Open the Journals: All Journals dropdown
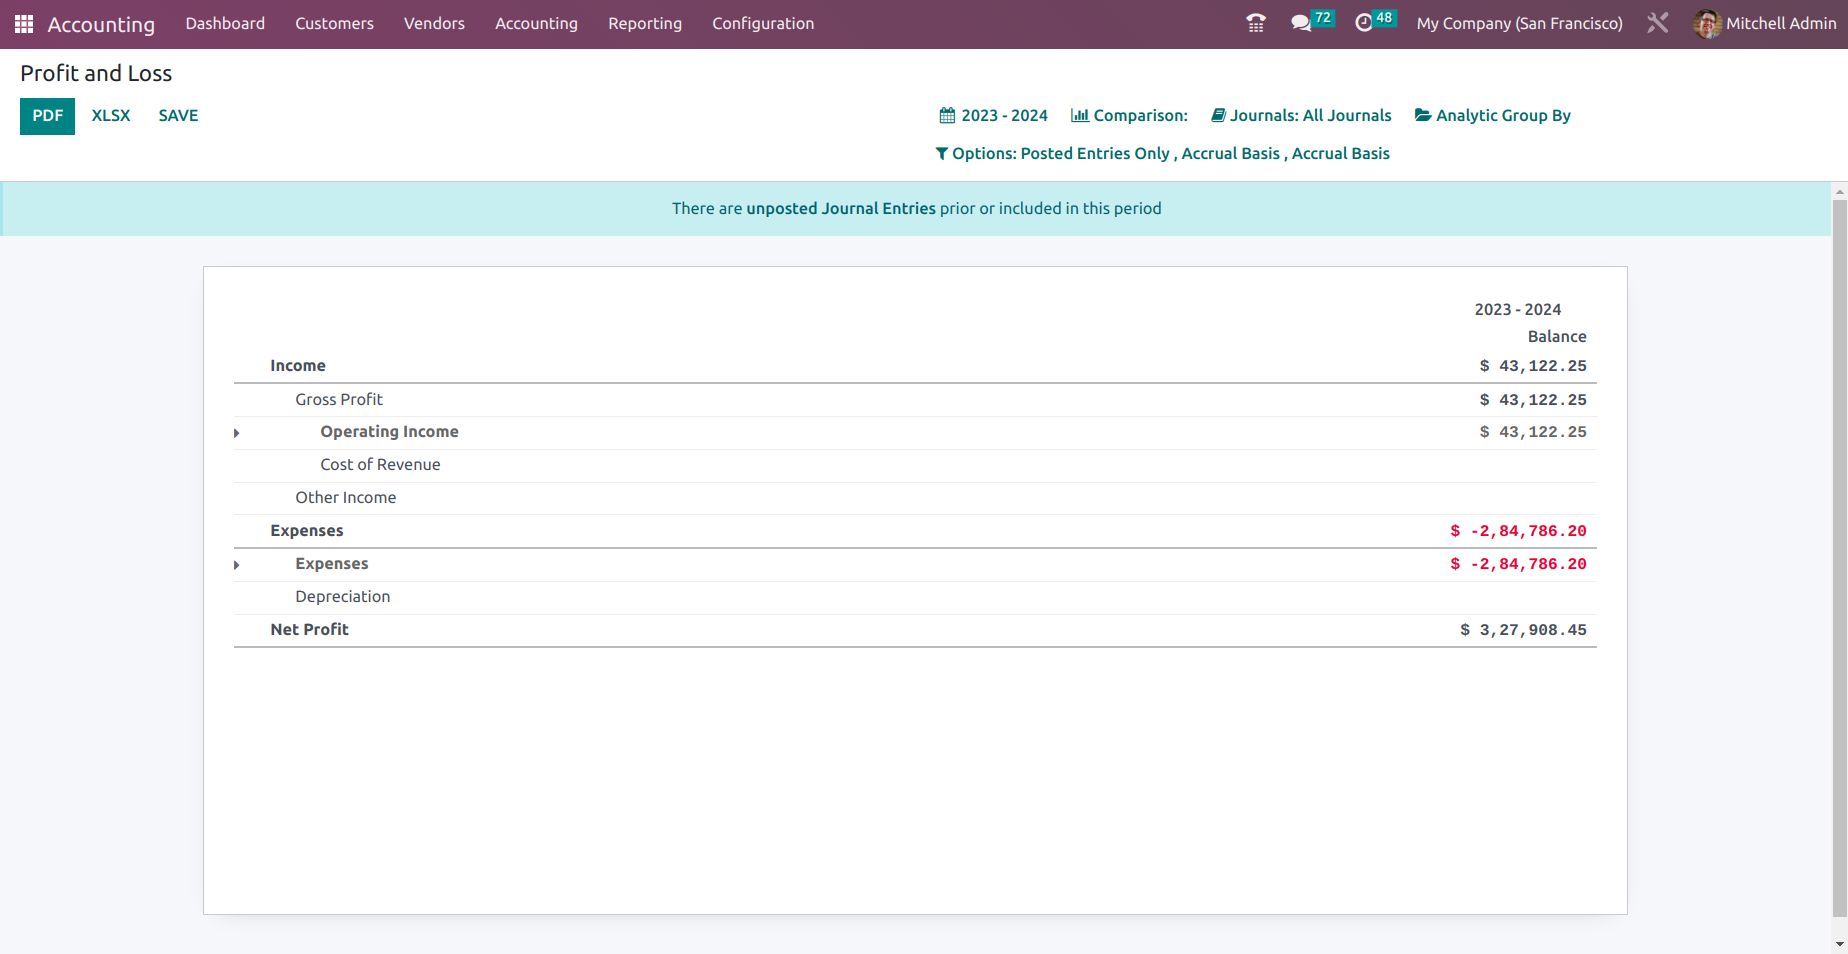Image resolution: width=1848 pixels, height=954 pixels. 1301,116
